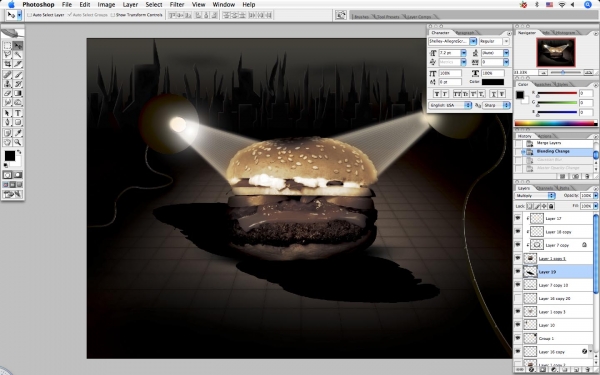The height and width of the screenshot is (375, 600).
Task: Click All Caps style button
Action: 457,94
